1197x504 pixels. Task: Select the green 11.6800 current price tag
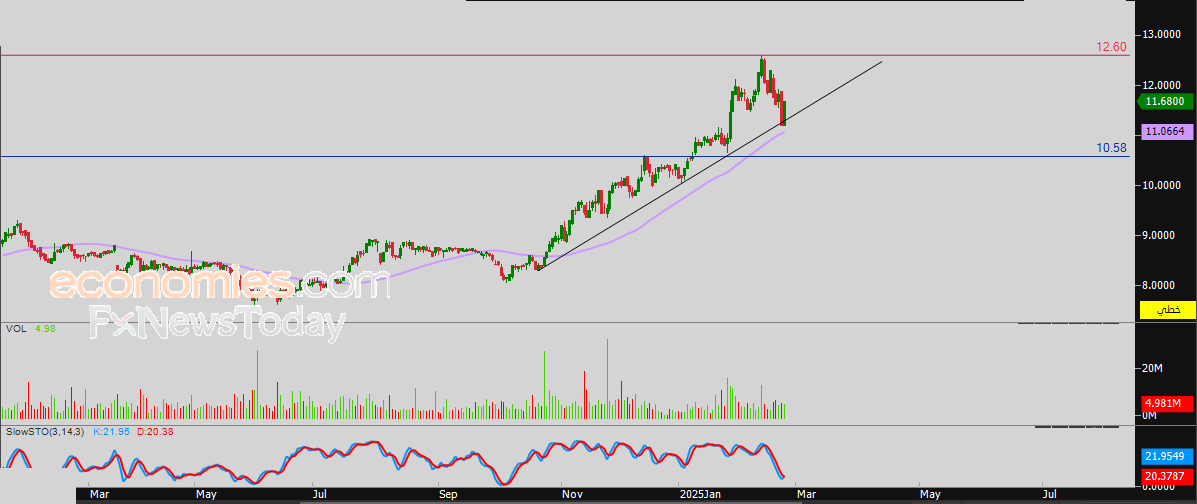(1166, 101)
